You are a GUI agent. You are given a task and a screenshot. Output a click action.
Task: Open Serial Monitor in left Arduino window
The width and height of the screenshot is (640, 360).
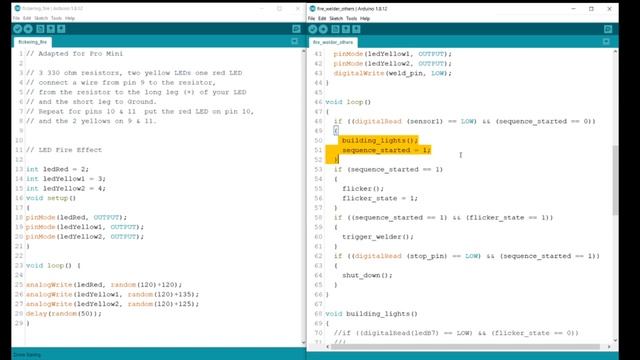pos(296,29)
